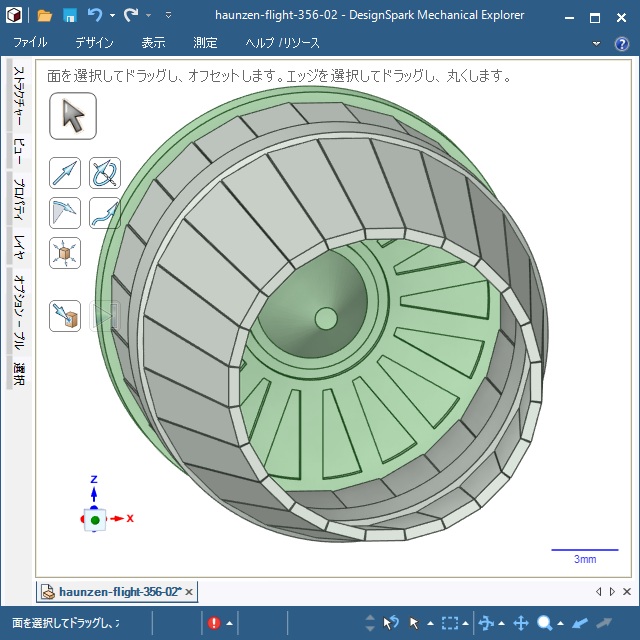Open help via the question mark icon
Screen dimensions: 640x640
[622, 44]
